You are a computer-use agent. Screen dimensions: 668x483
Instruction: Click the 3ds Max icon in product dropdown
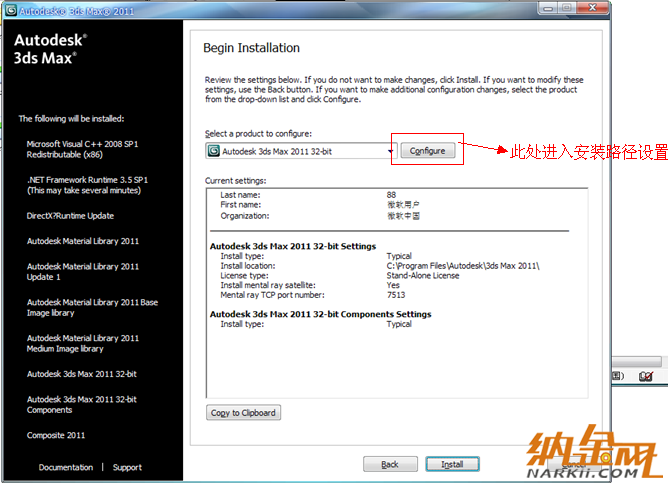(213, 151)
